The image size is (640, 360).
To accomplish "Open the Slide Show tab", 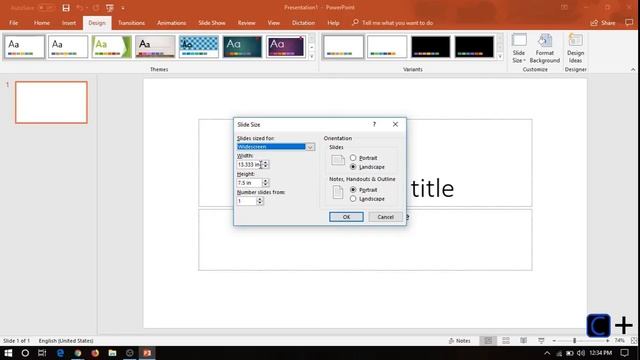I will pyautogui.click(x=211, y=23).
